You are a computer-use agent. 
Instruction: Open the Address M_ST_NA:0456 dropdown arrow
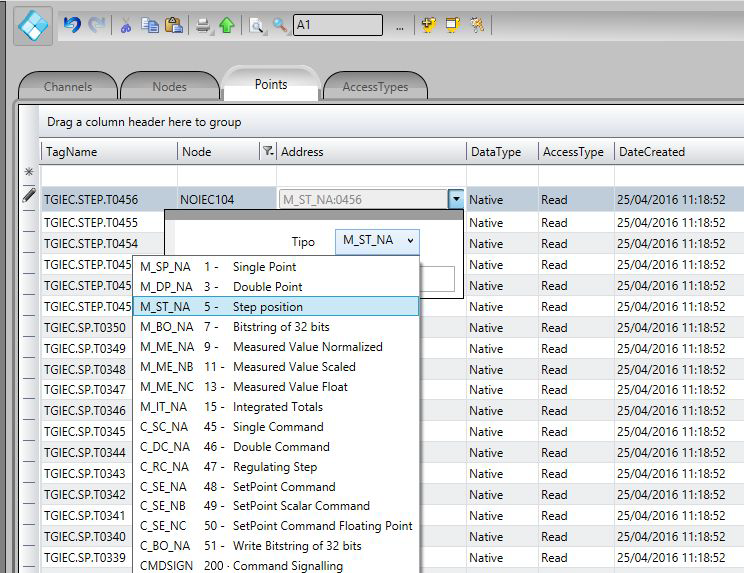click(456, 199)
